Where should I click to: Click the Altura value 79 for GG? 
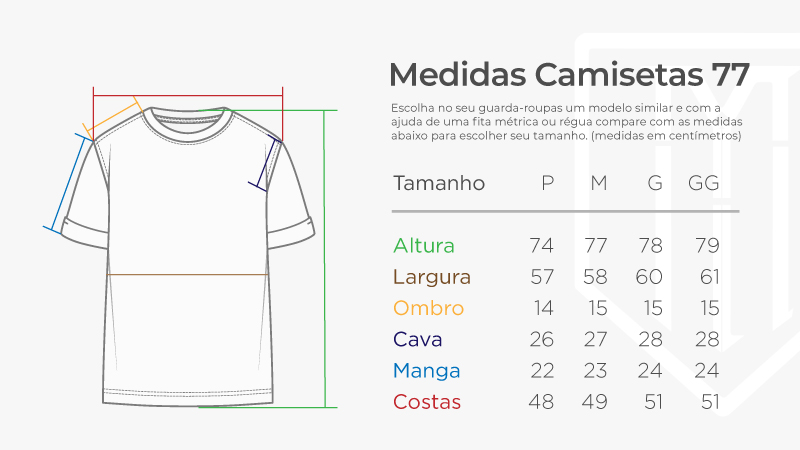click(705, 246)
